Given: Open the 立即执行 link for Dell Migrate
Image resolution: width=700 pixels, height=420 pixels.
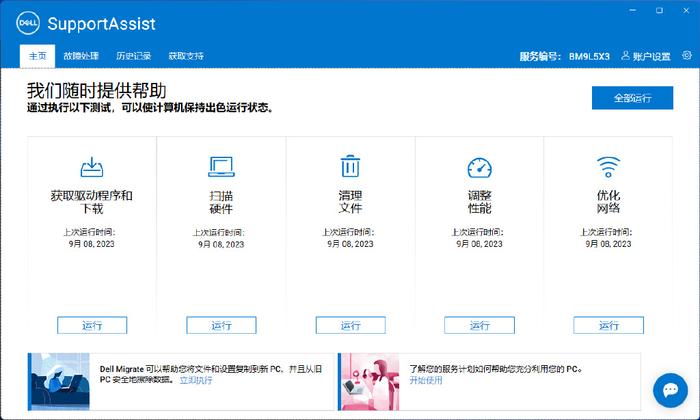Looking at the screenshot, I should [x=196, y=380].
